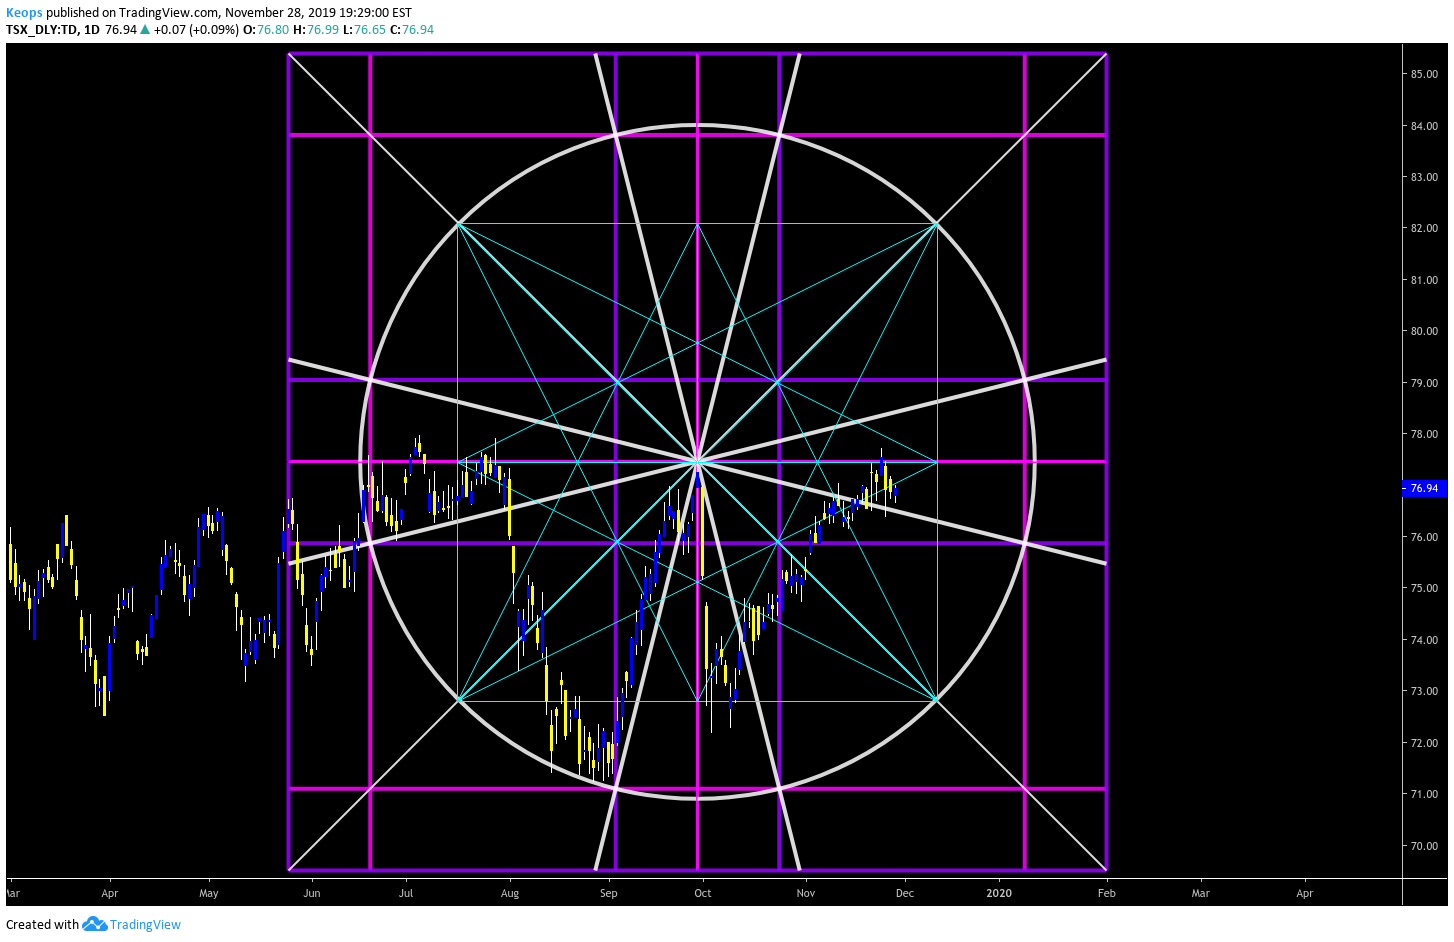1454x942 pixels.
Task: Click the 79.00 price axis label
Action: point(1424,383)
